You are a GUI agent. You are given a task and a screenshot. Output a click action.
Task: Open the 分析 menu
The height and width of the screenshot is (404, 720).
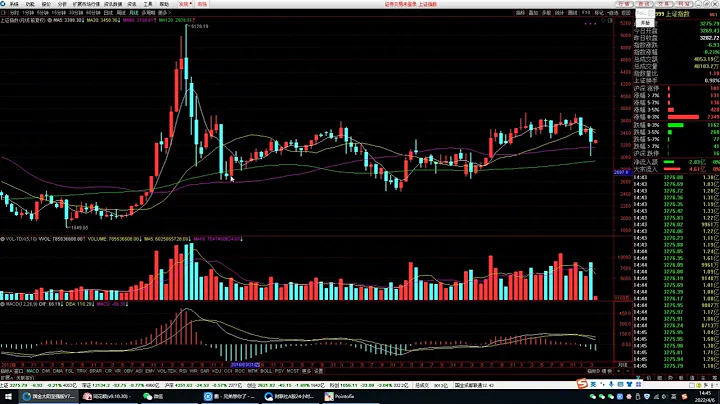(x=62, y=4)
